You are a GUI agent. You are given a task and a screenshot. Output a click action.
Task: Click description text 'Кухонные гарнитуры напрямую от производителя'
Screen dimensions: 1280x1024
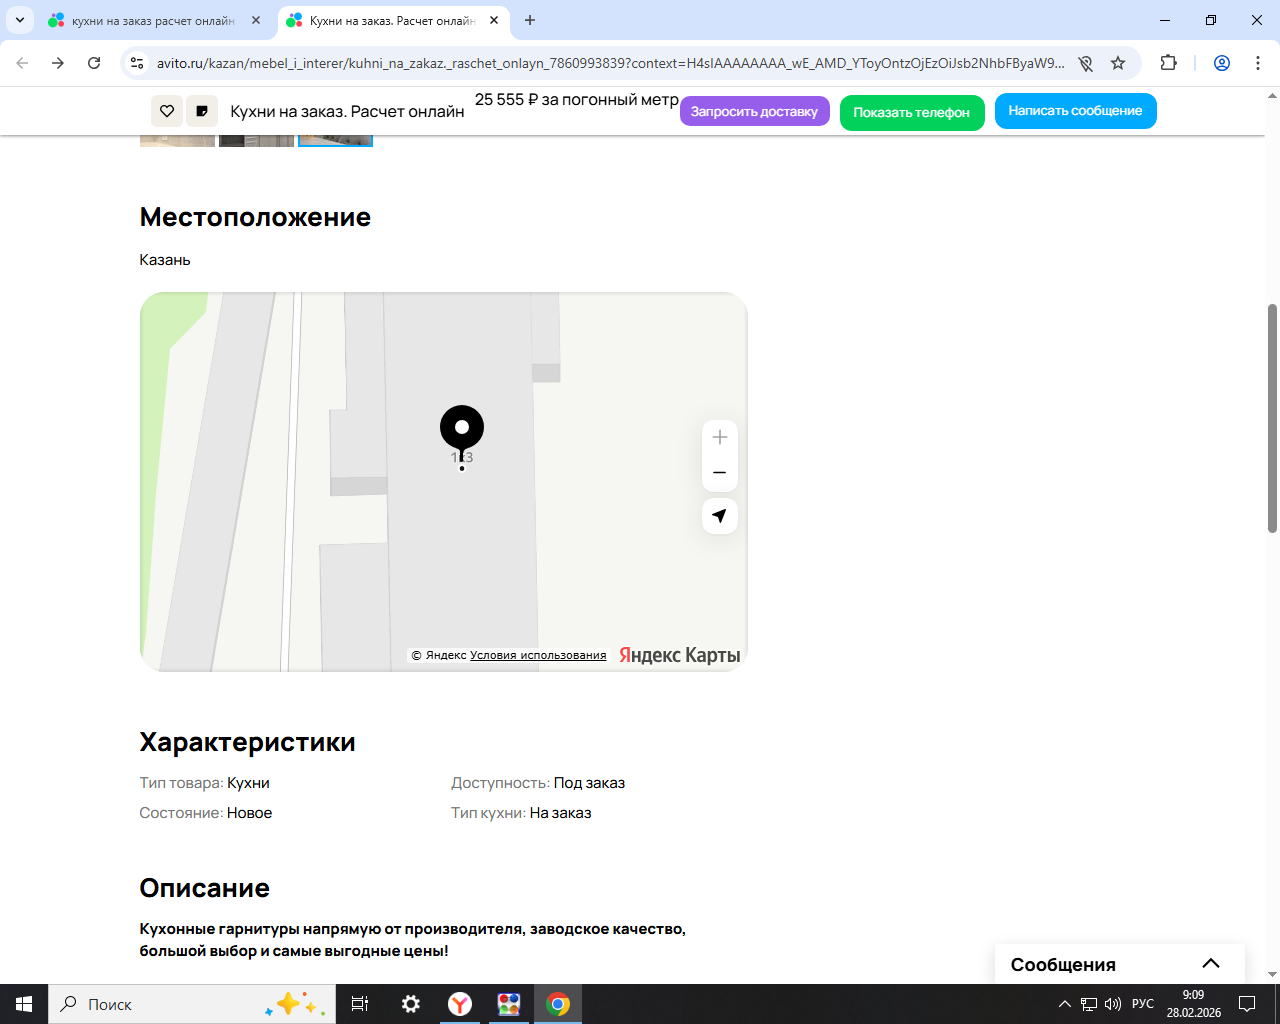pyautogui.click(x=333, y=929)
